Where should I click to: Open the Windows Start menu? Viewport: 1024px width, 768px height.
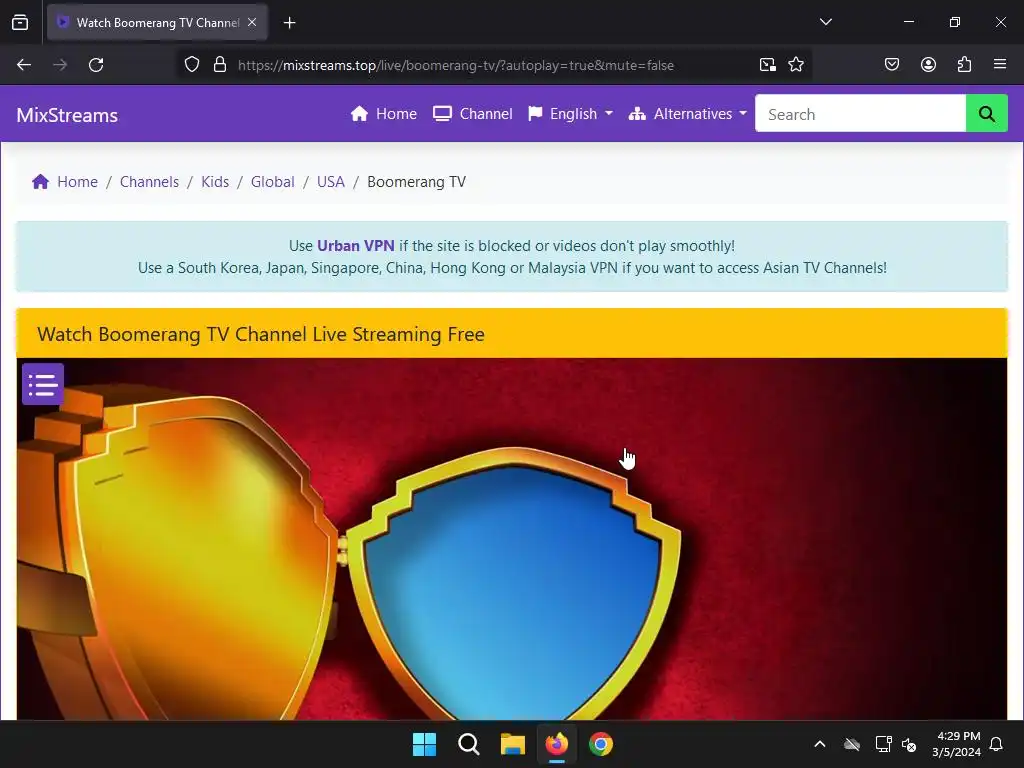(x=424, y=744)
